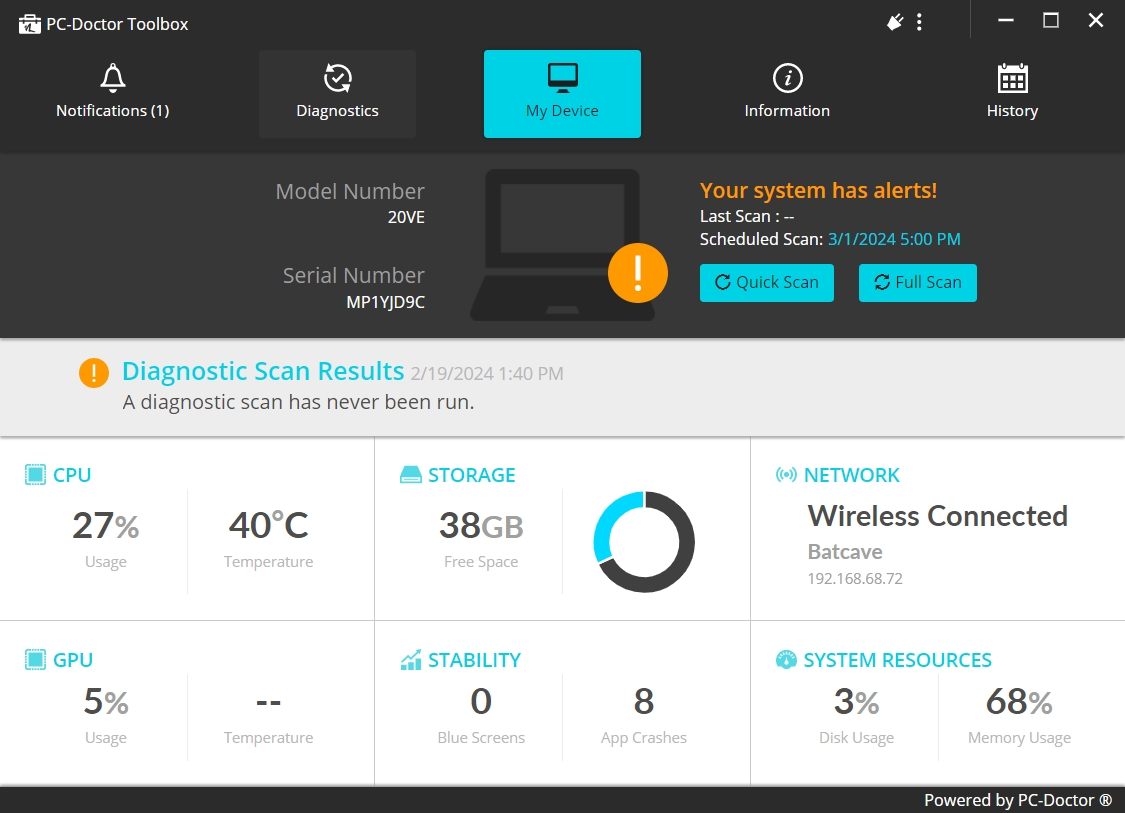Click the GPU chip icon

coord(35,659)
